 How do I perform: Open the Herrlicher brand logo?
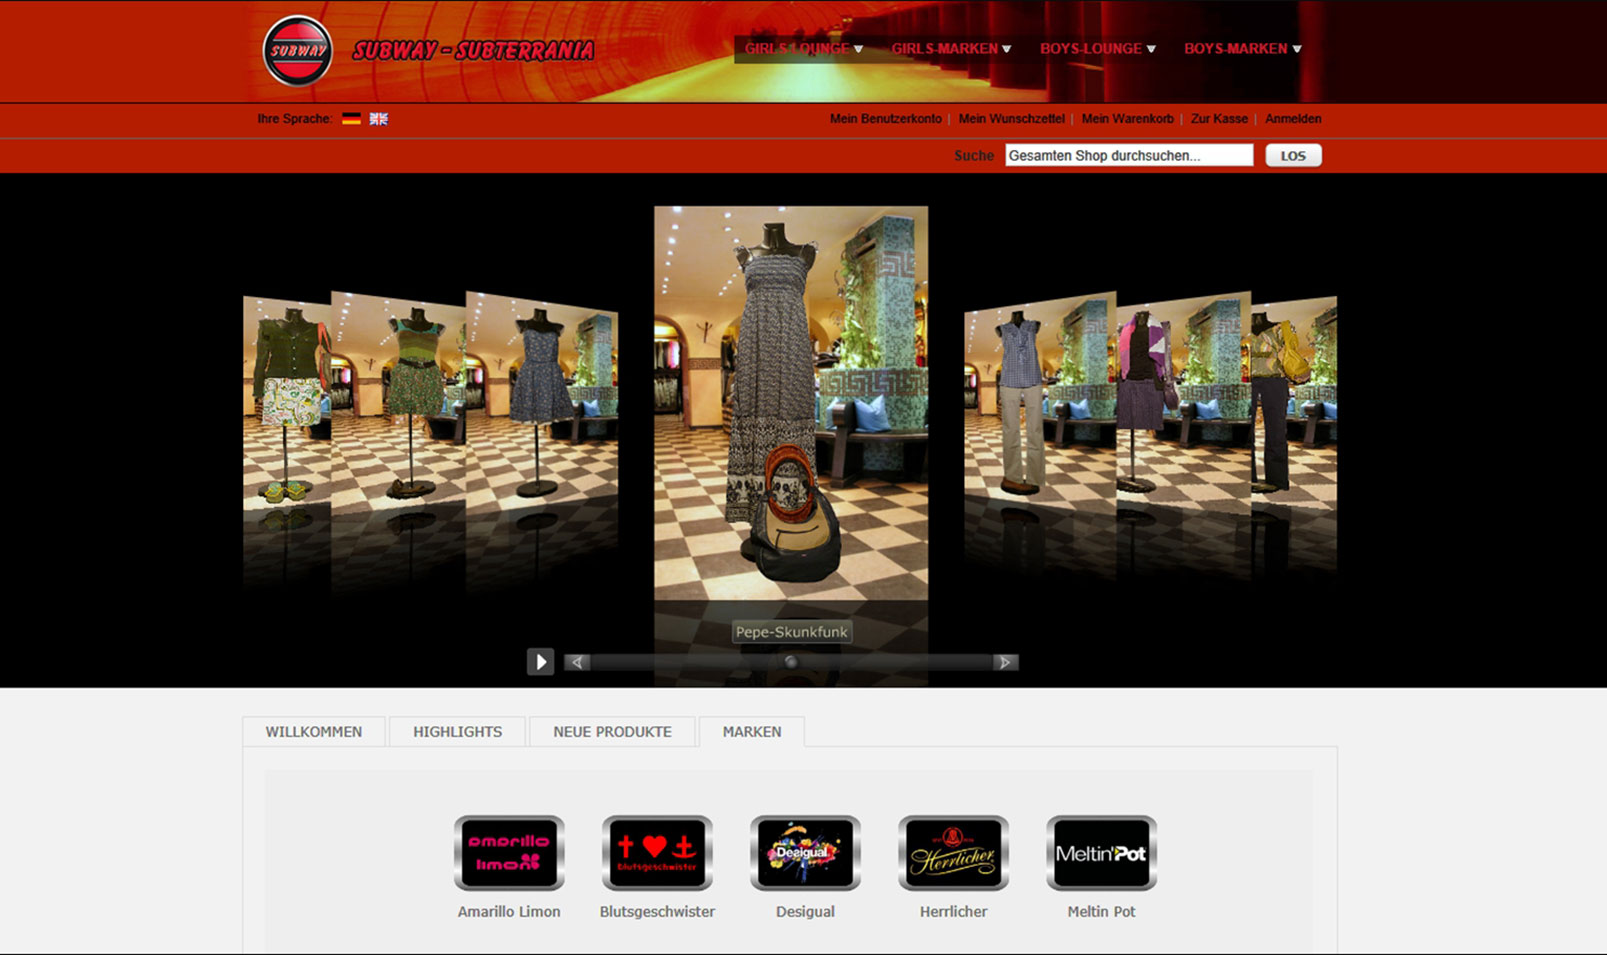tap(953, 852)
